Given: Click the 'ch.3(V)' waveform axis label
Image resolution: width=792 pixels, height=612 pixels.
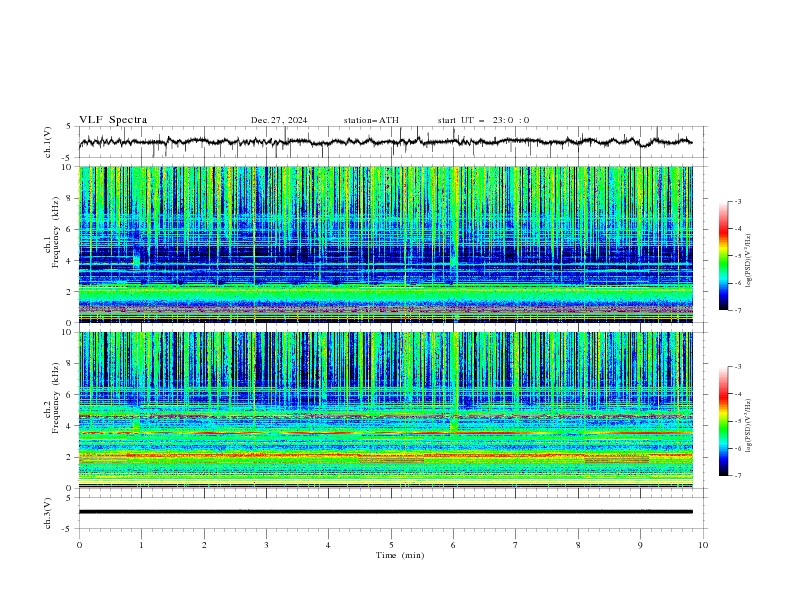Looking at the screenshot, I should click(x=48, y=513).
